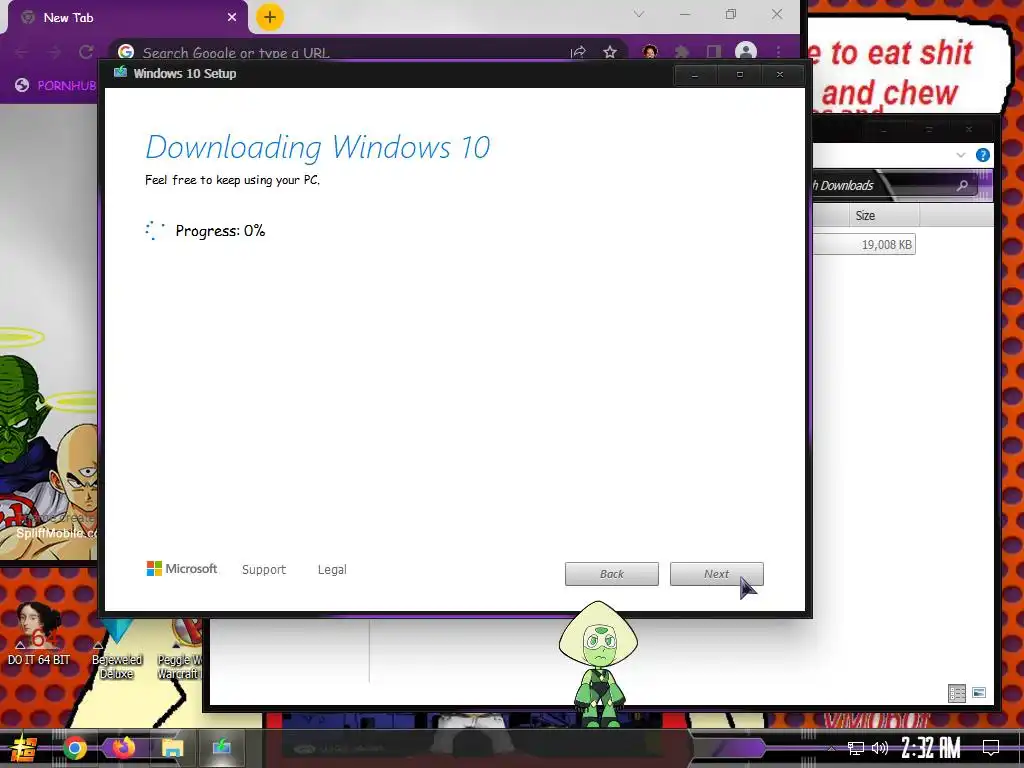Go back in Chrome with the back arrow

22,52
